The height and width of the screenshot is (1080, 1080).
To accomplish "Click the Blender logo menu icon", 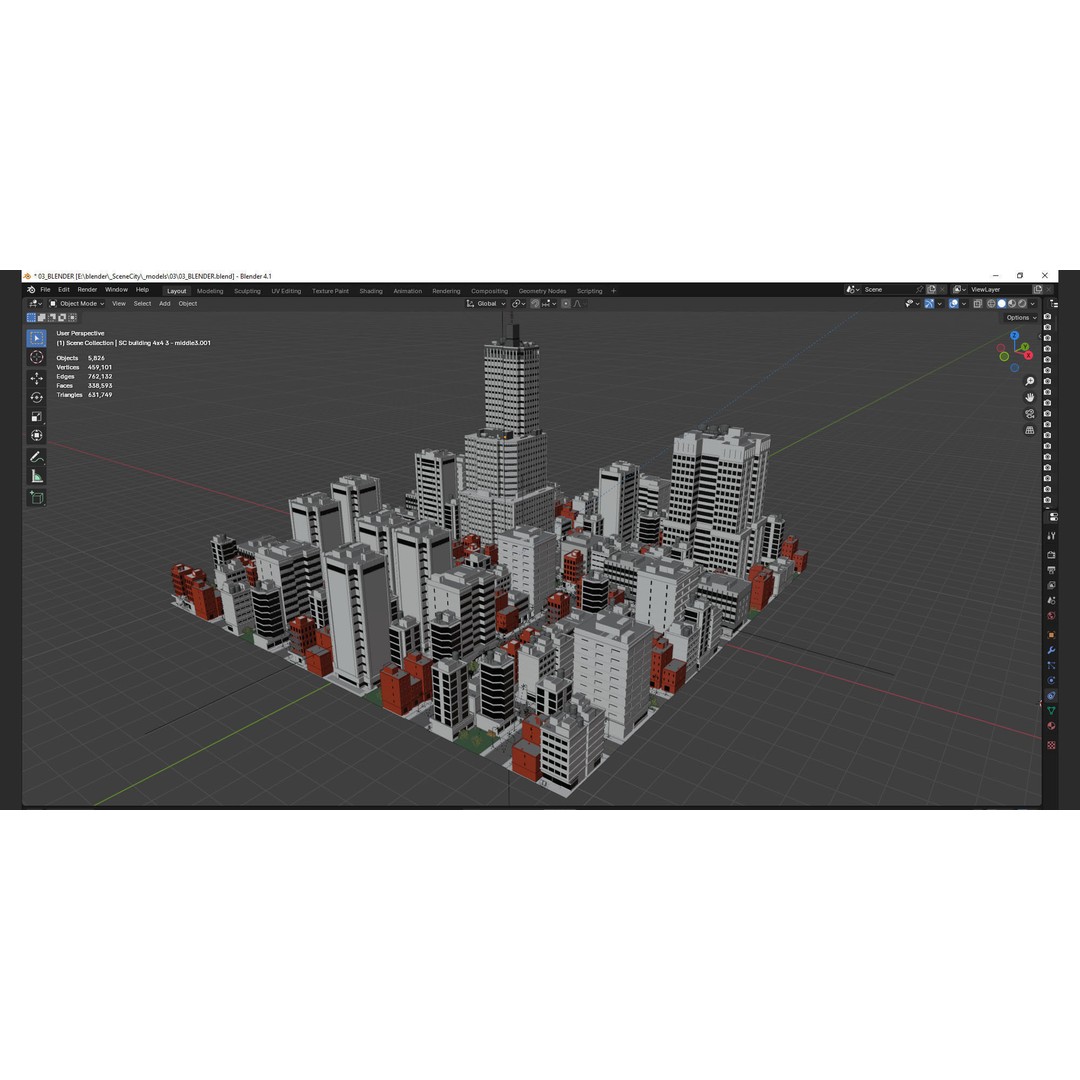I will pyautogui.click(x=31, y=290).
